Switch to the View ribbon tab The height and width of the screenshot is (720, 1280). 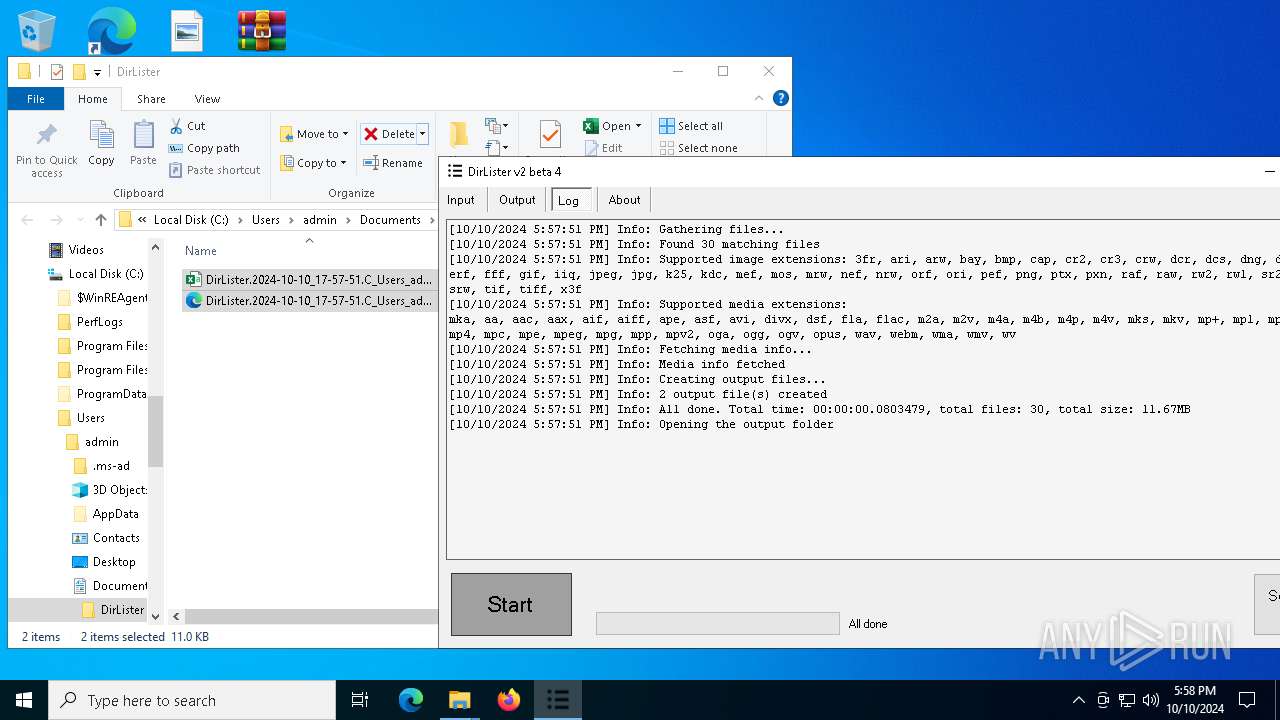[207, 99]
